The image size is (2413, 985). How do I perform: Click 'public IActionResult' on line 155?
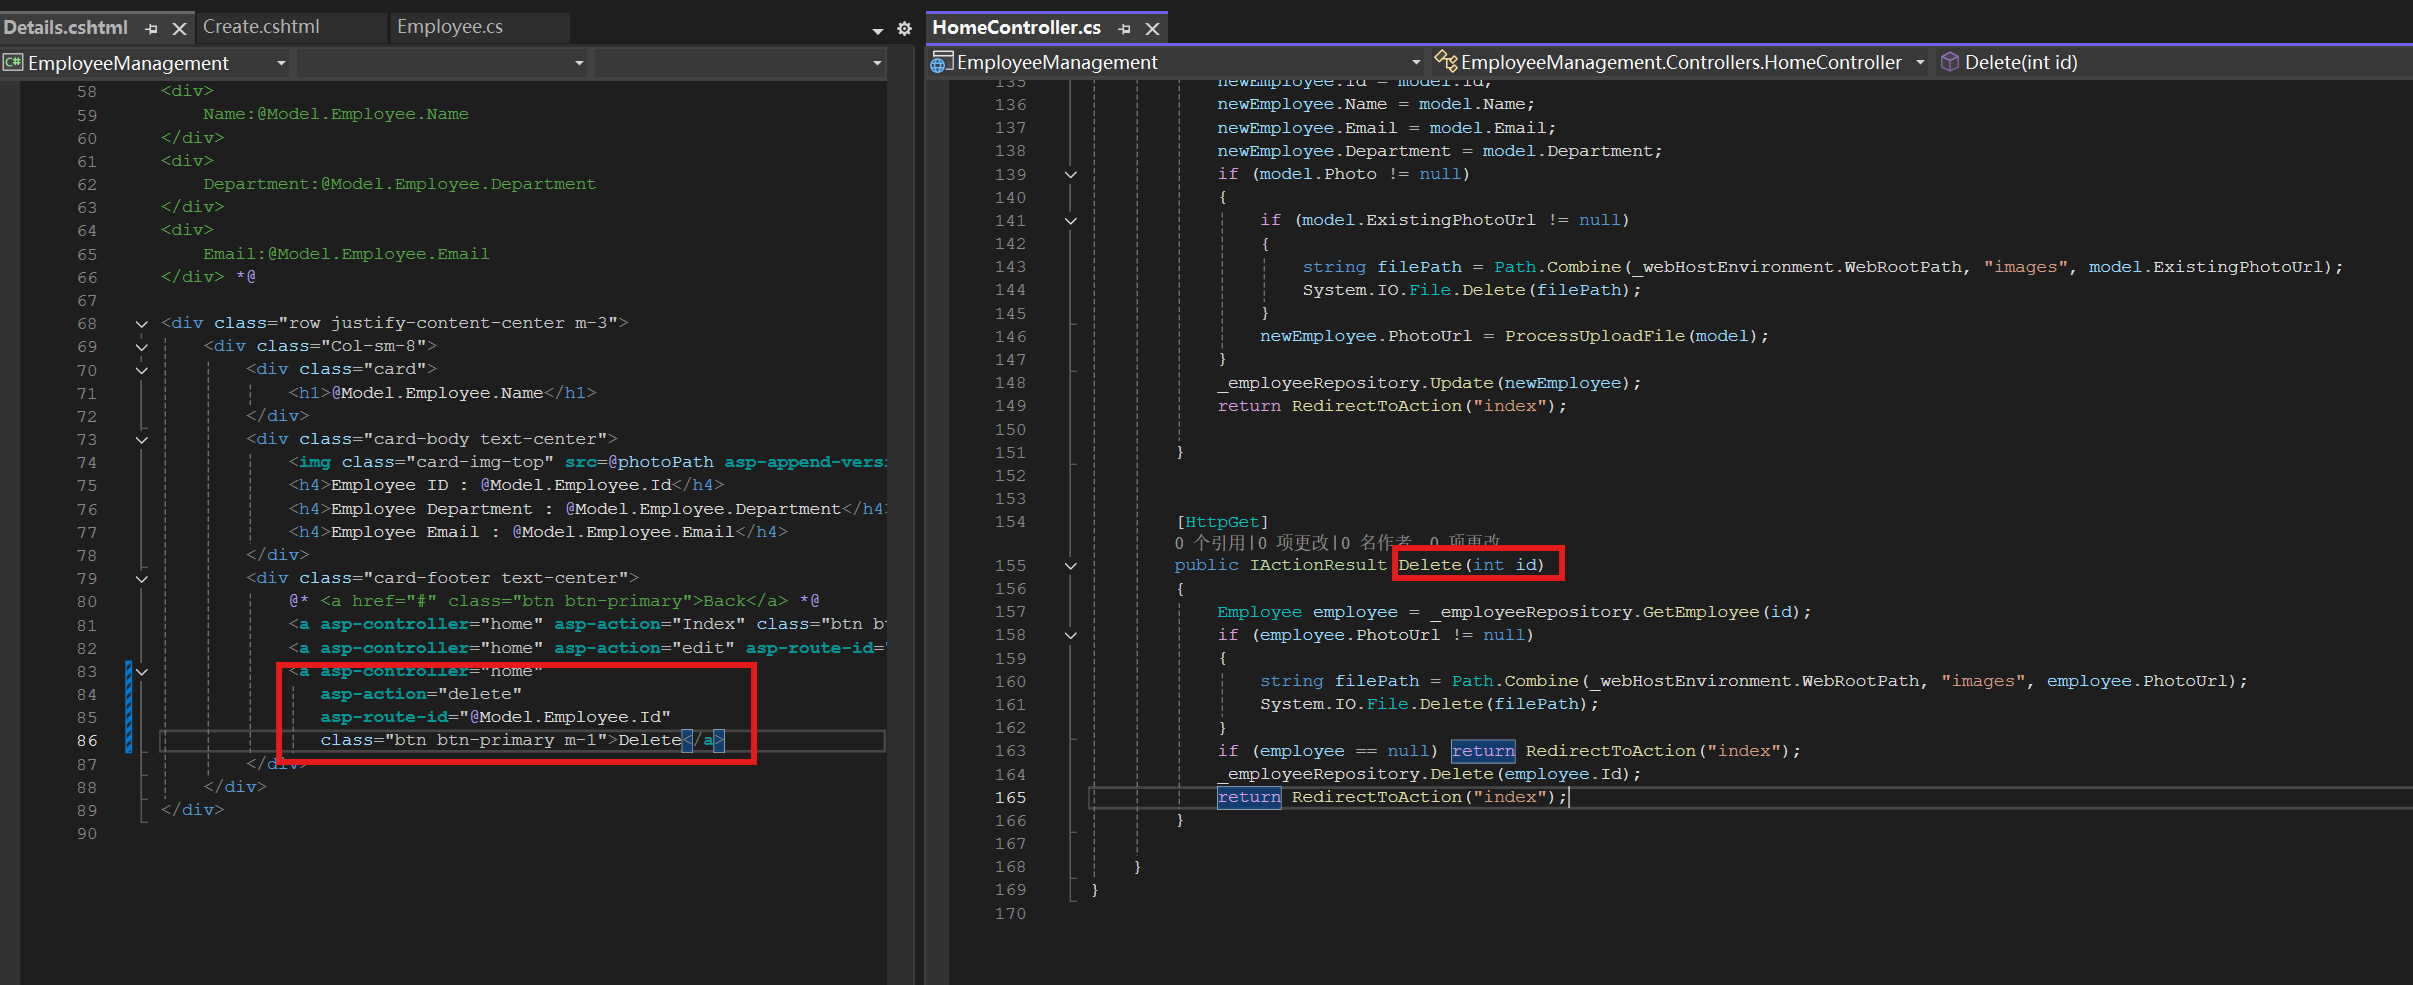coord(1280,565)
